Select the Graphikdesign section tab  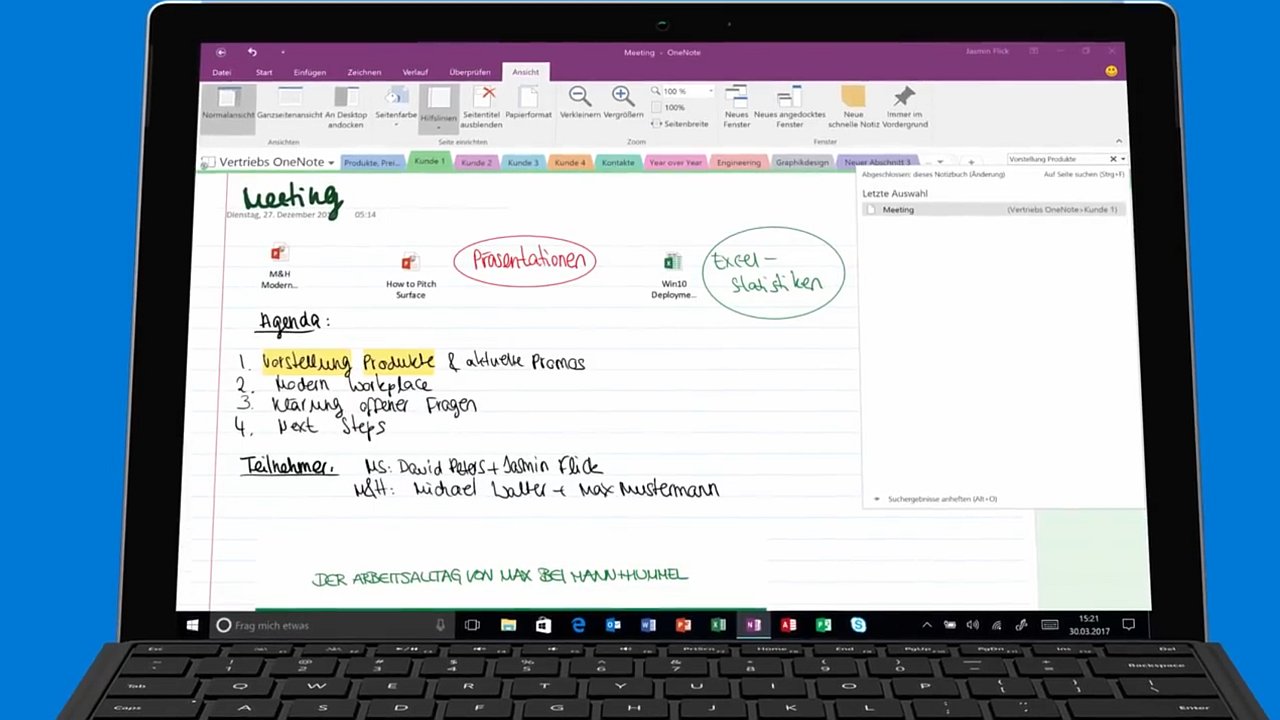[x=802, y=162]
